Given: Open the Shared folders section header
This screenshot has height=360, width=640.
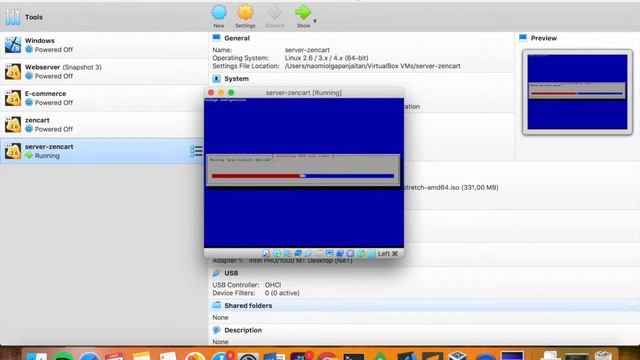Looking at the screenshot, I should 248,305.
